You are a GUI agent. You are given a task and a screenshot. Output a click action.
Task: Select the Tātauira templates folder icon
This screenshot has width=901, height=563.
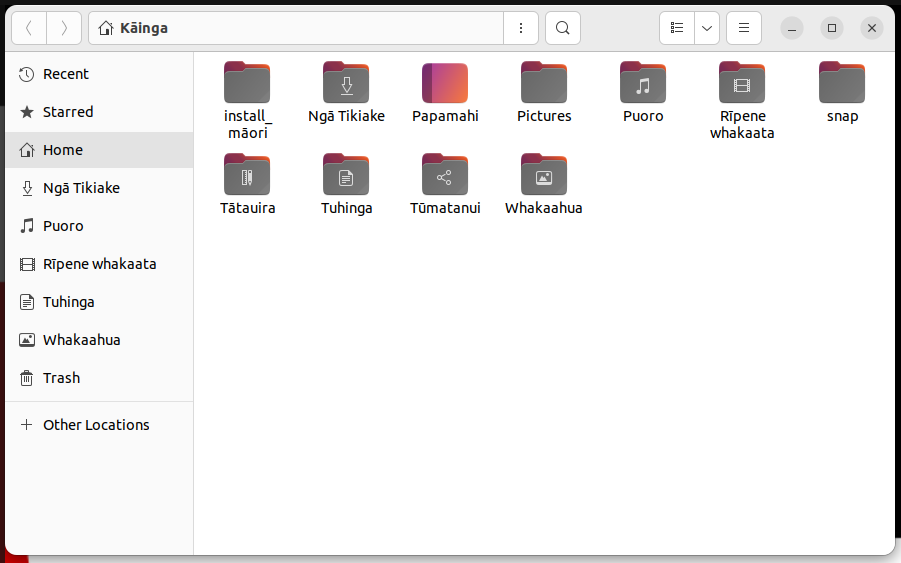coord(247,174)
